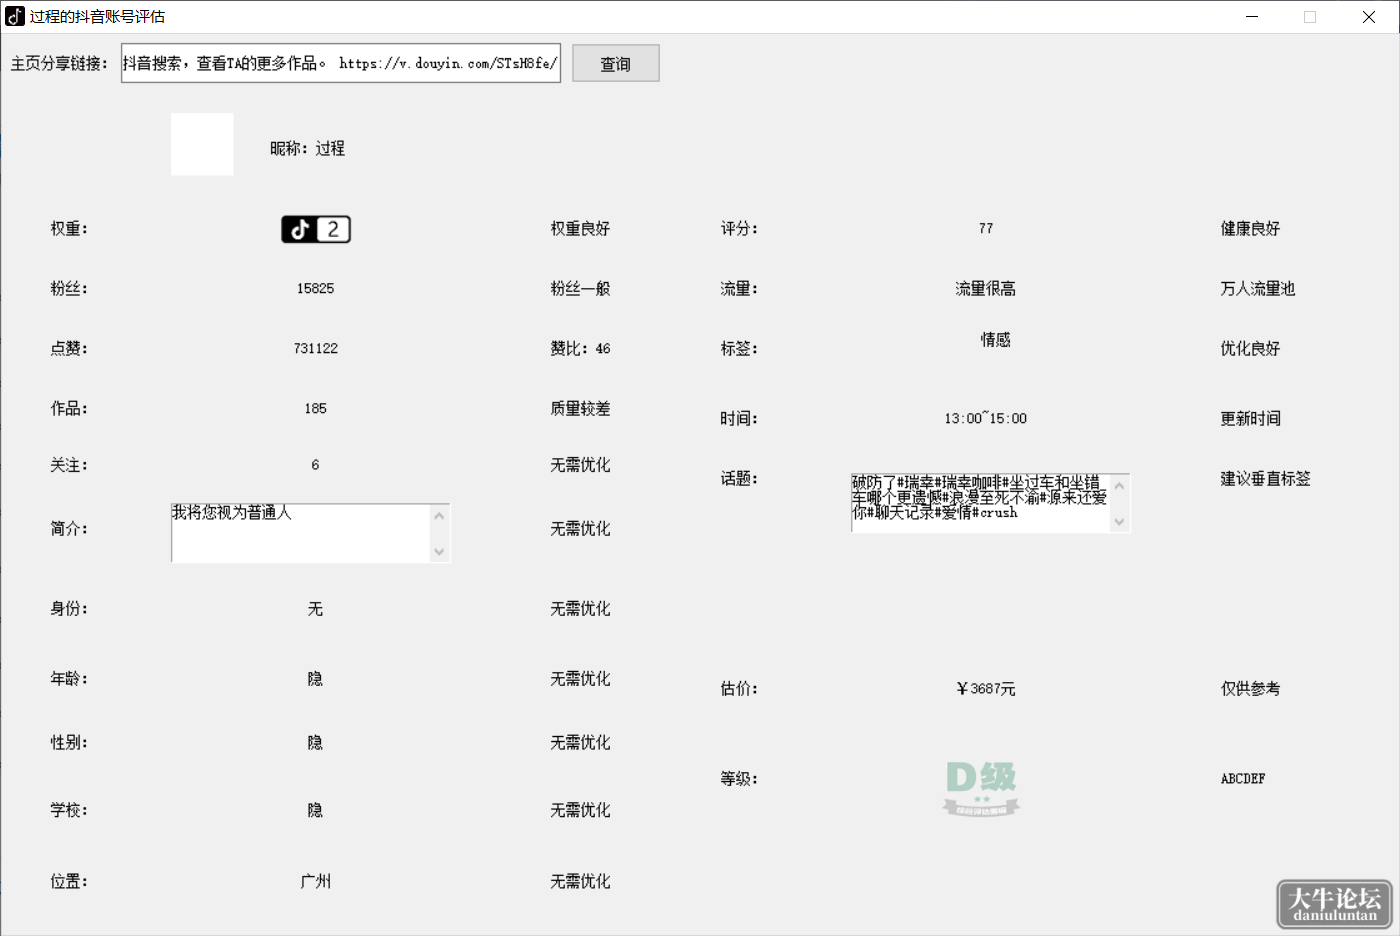Click the nickname text 昵称: 过程

(308, 149)
